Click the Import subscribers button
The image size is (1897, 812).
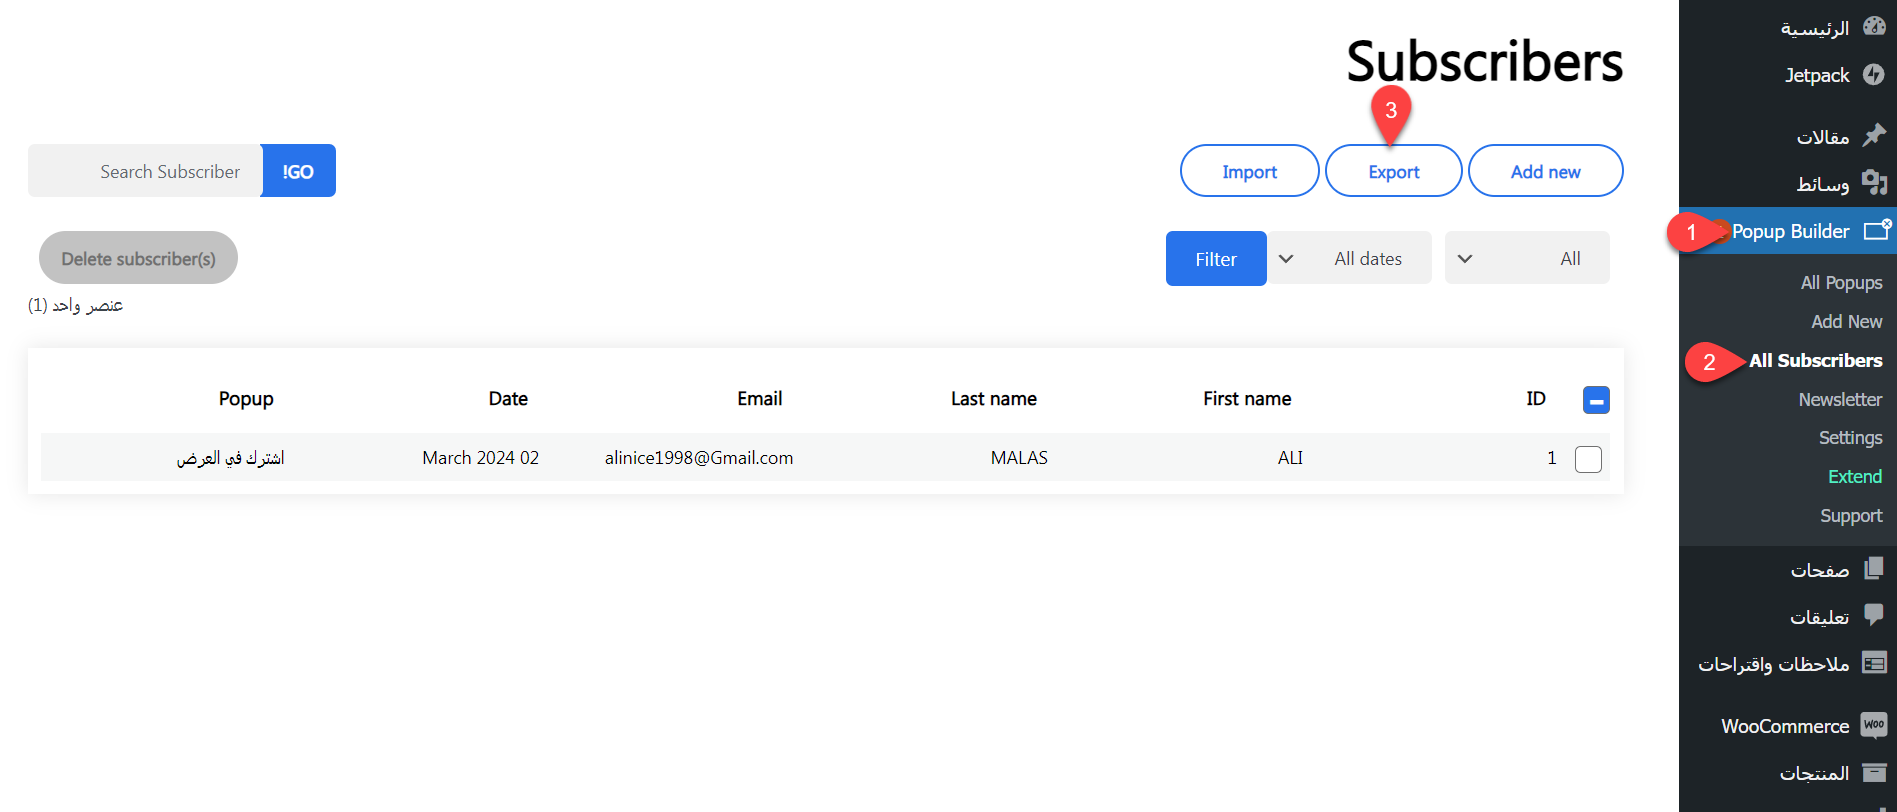(x=1249, y=172)
